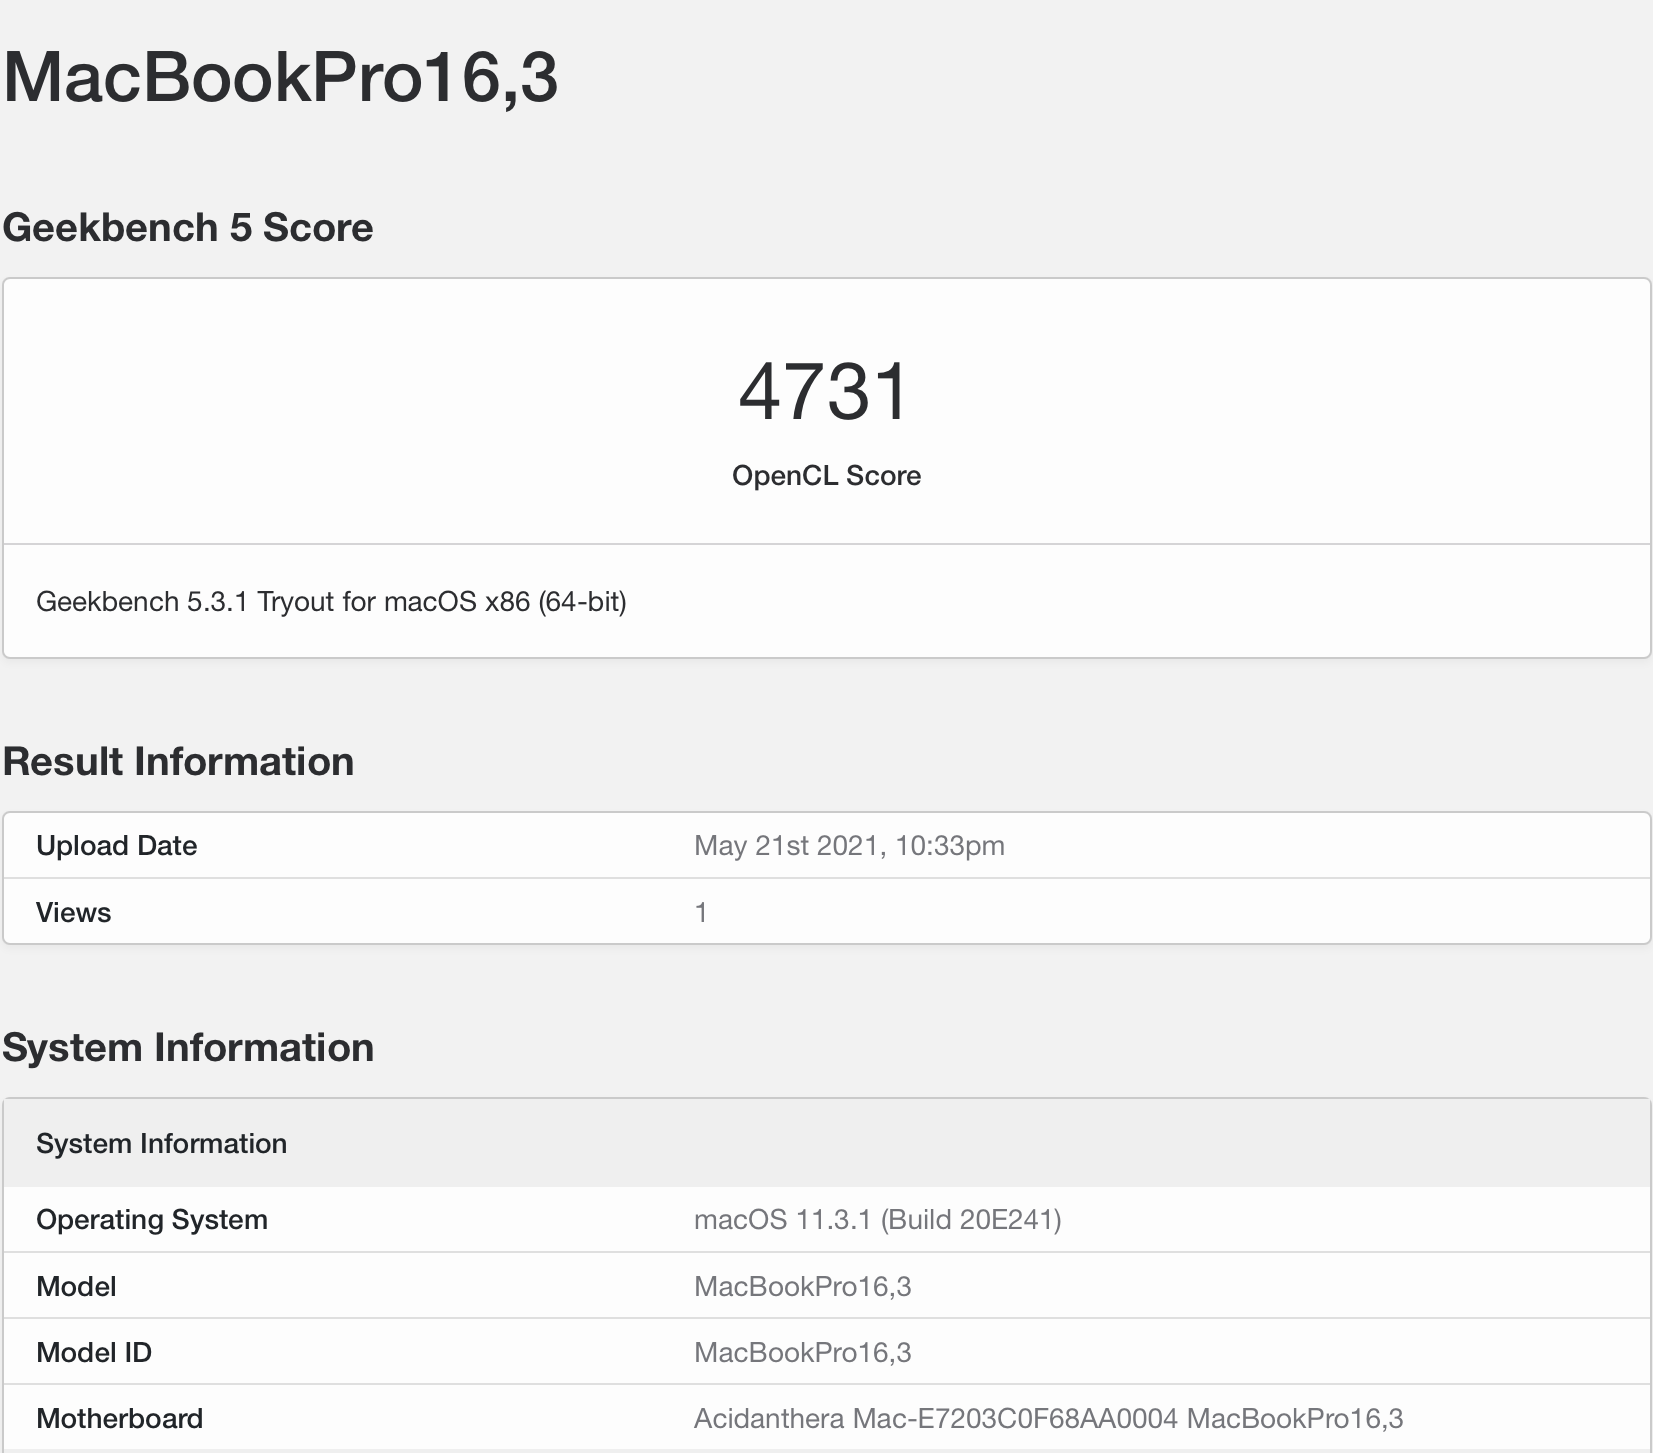Select the macOS 11.3.1 (Build 20E241) value
Screen dimensions: 1653x1453
[x=877, y=1220]
